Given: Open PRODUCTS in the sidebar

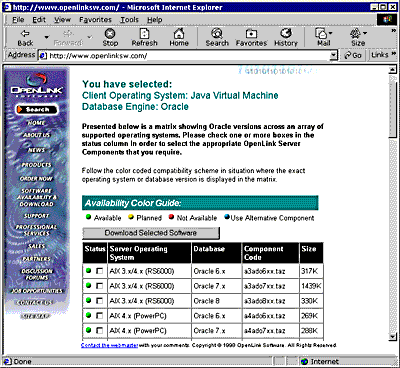Looking at the screenshot, I should pyautogui.click(x=36, y=165).
